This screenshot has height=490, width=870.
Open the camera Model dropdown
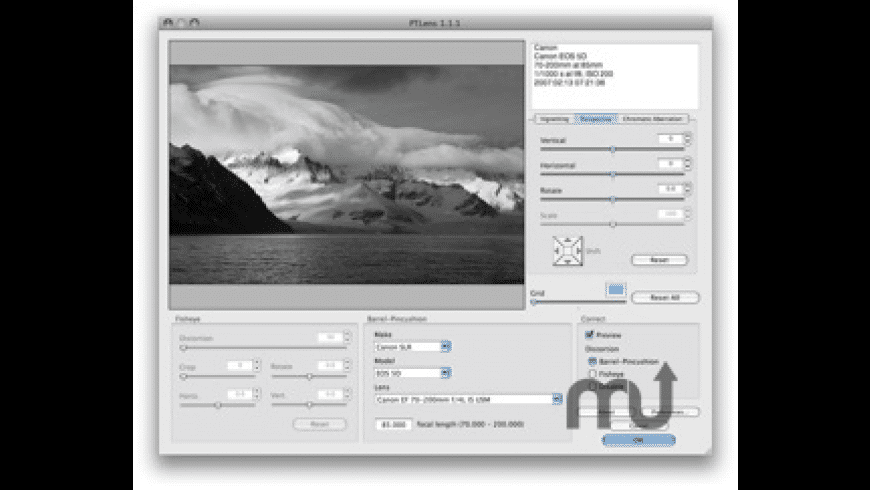413,373
